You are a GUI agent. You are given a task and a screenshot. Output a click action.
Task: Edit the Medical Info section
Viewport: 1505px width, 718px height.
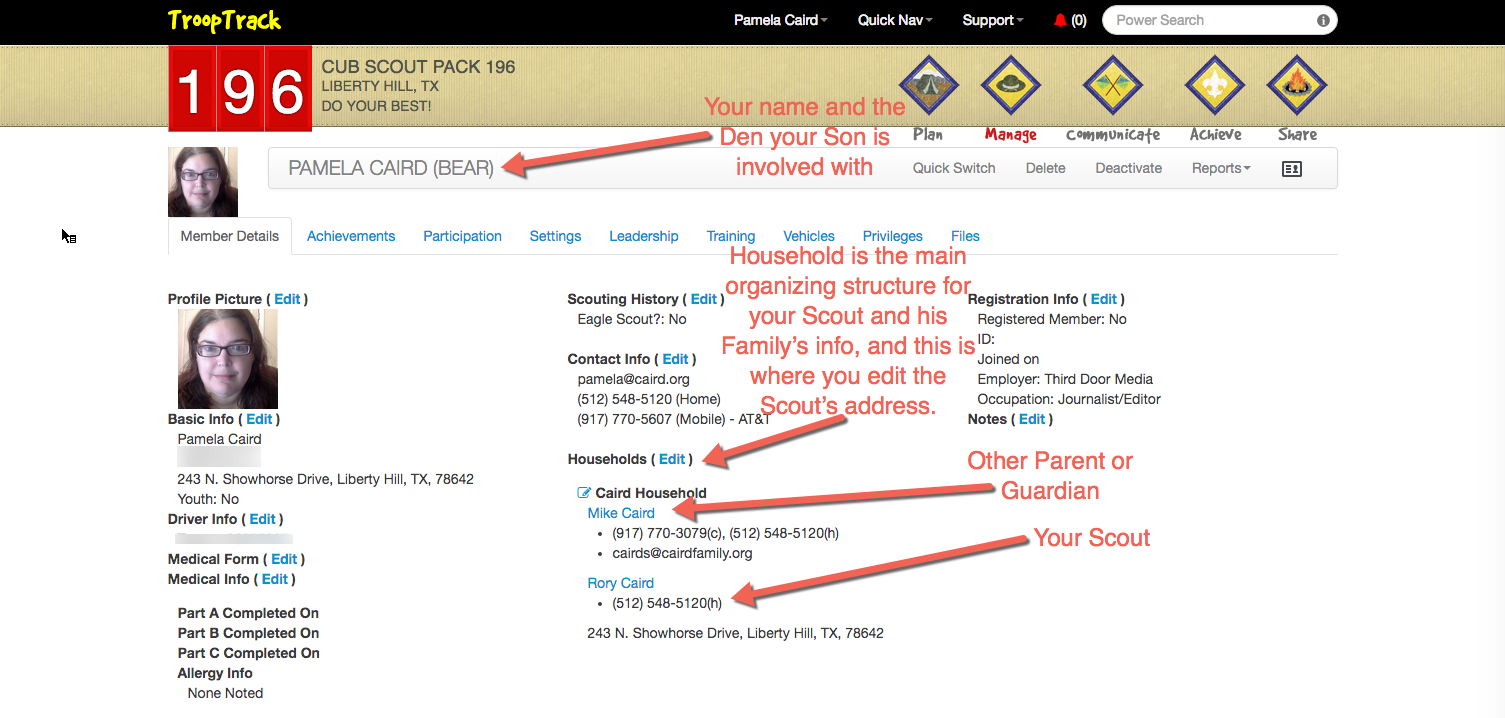click(274, 579)
